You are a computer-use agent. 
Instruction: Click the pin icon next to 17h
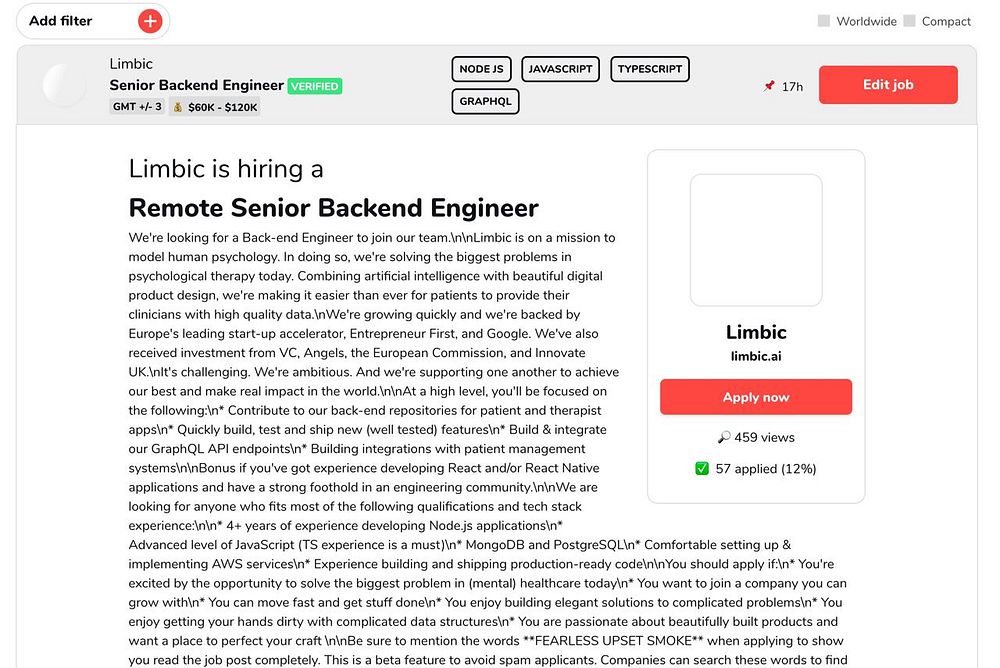pyautogui.click(x=769, y=86)
